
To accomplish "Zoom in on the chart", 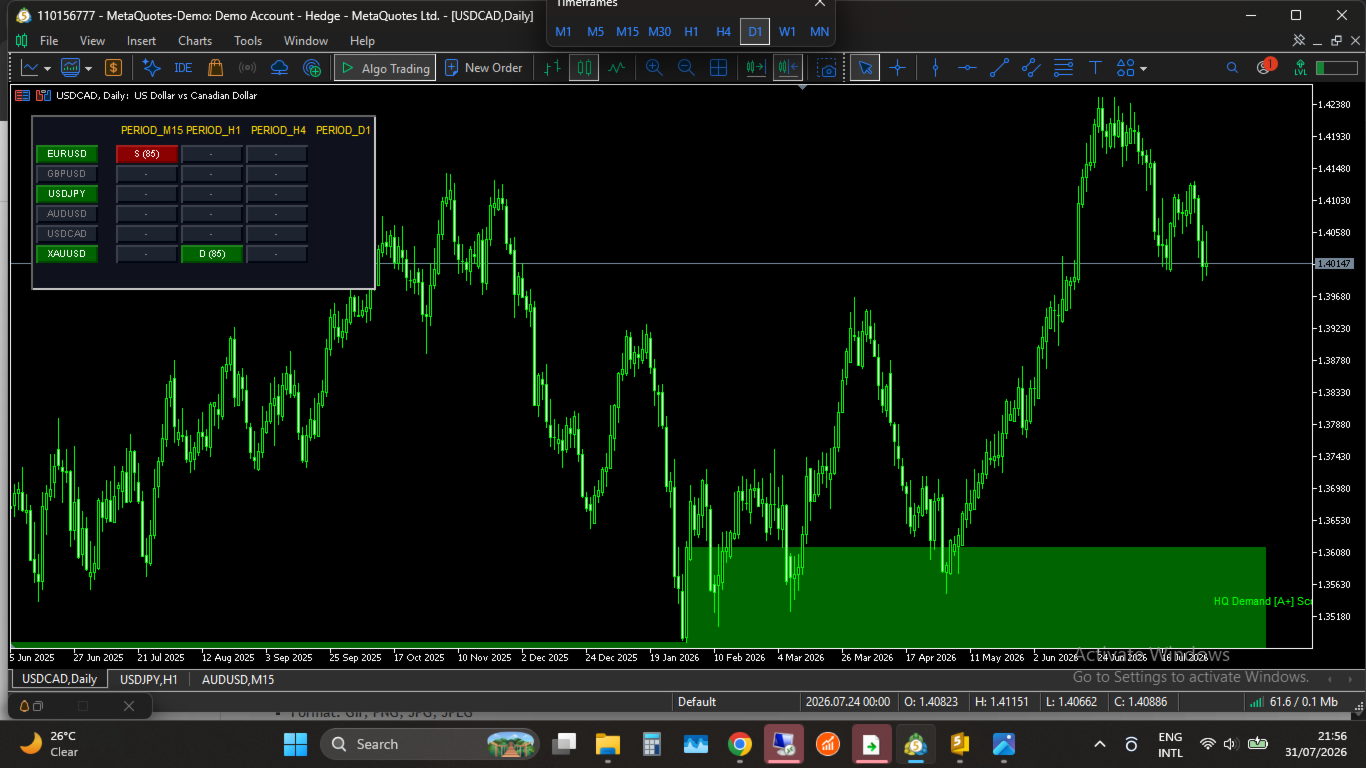I will click(x=654, y=68).
